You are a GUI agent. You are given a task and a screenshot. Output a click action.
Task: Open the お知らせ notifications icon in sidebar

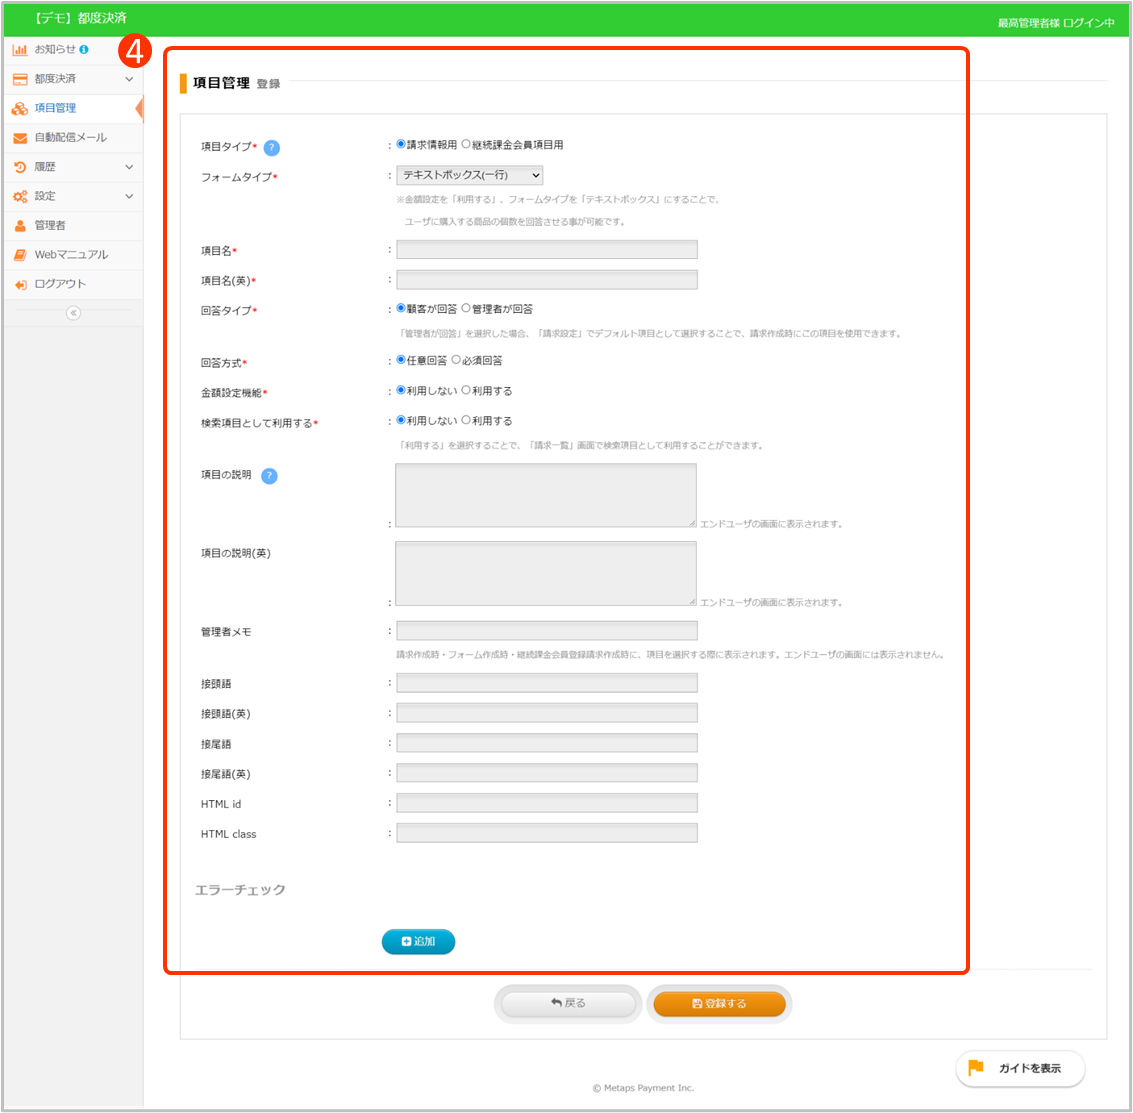point(21,49)
